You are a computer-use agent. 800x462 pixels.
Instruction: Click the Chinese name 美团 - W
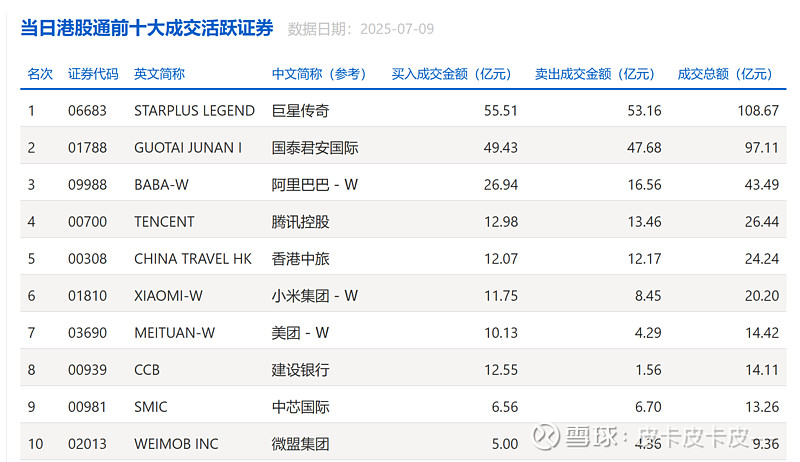tap(300, 333)
